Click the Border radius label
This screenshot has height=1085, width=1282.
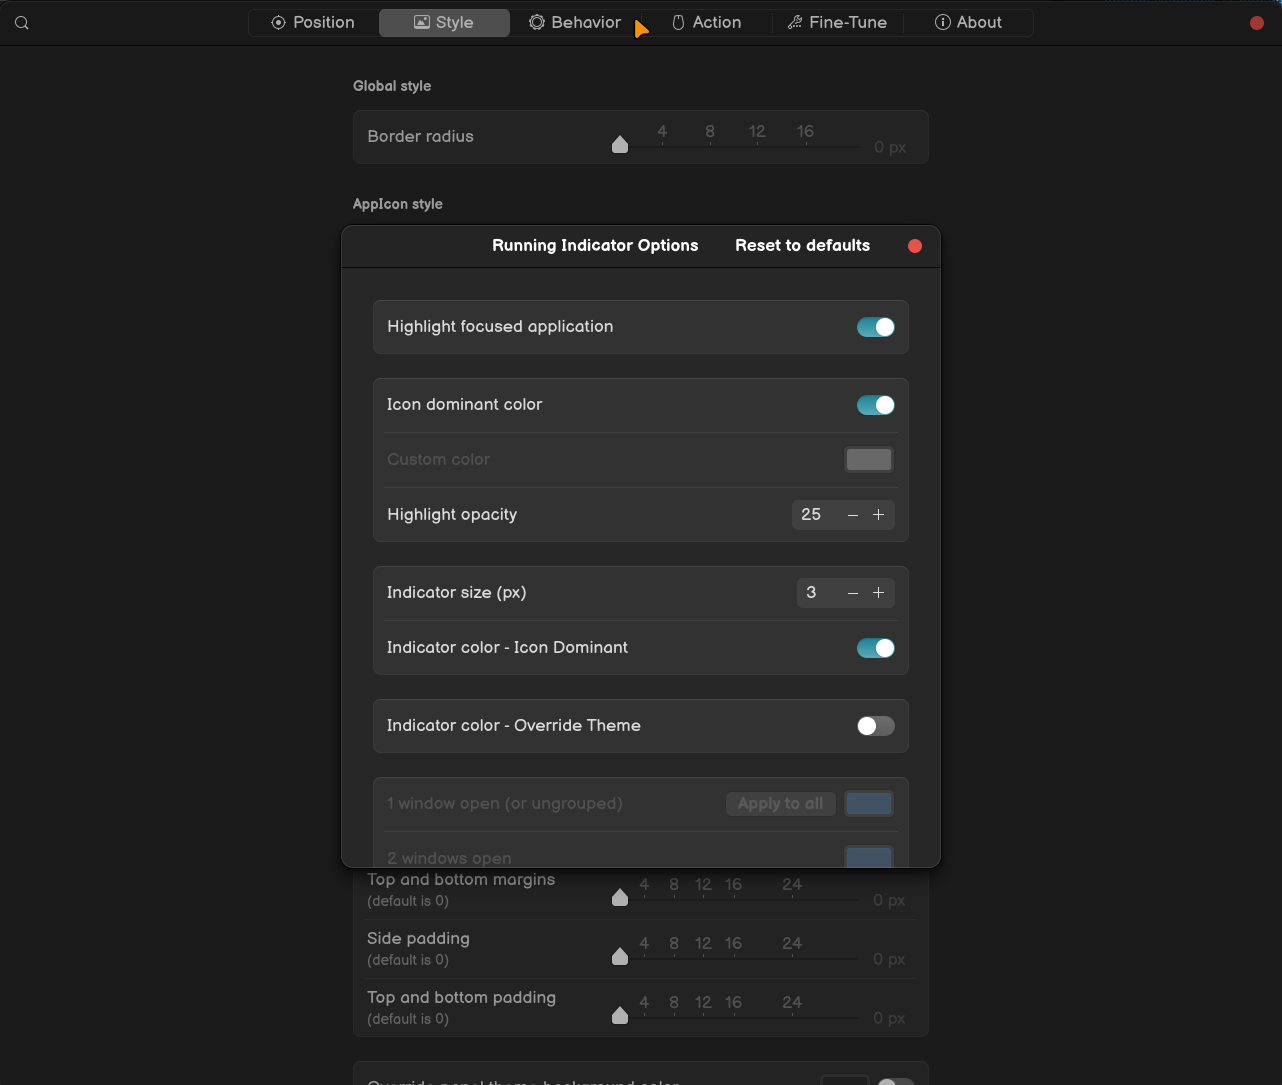click(x=421, y=136)
